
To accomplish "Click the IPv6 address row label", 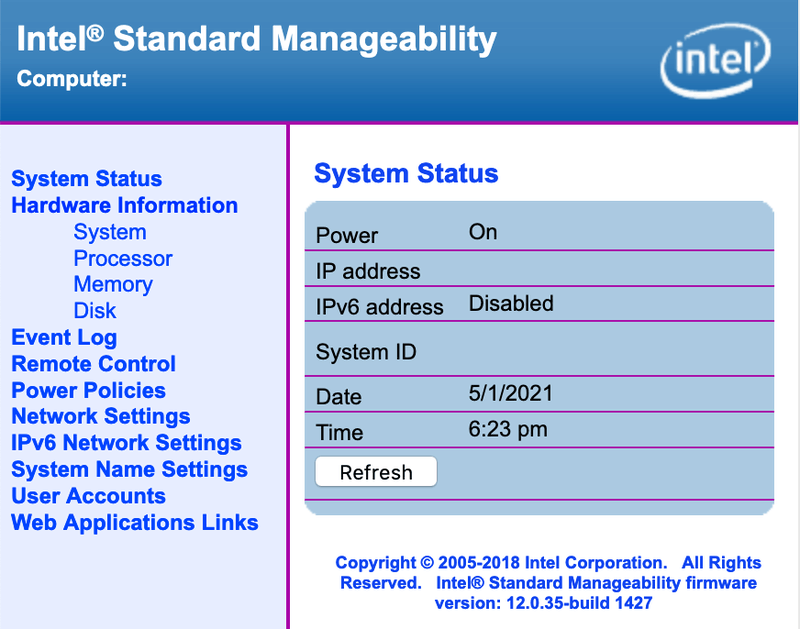I will [x=380, y=307].
